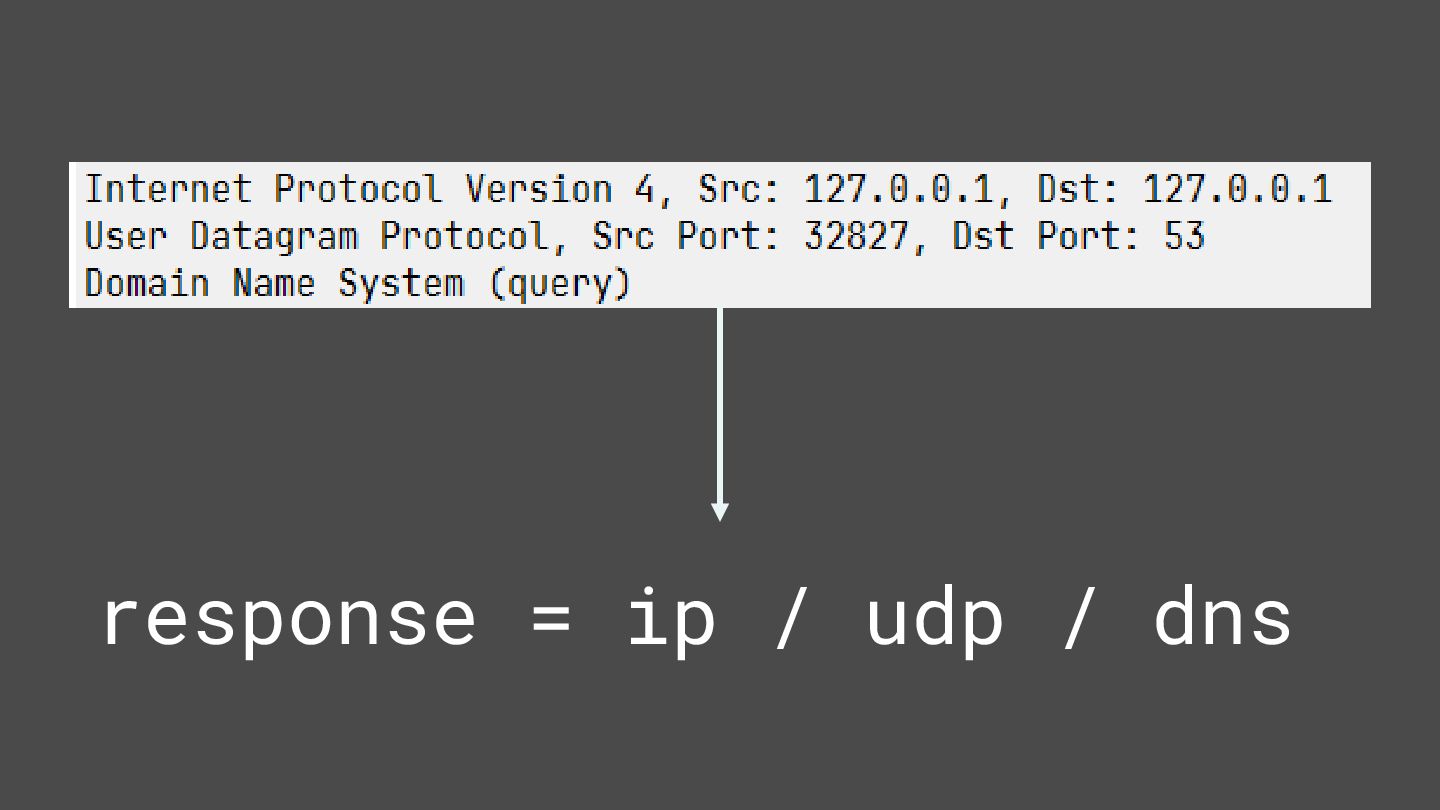Click the 'Src Port:' label text

click(687, 236)
